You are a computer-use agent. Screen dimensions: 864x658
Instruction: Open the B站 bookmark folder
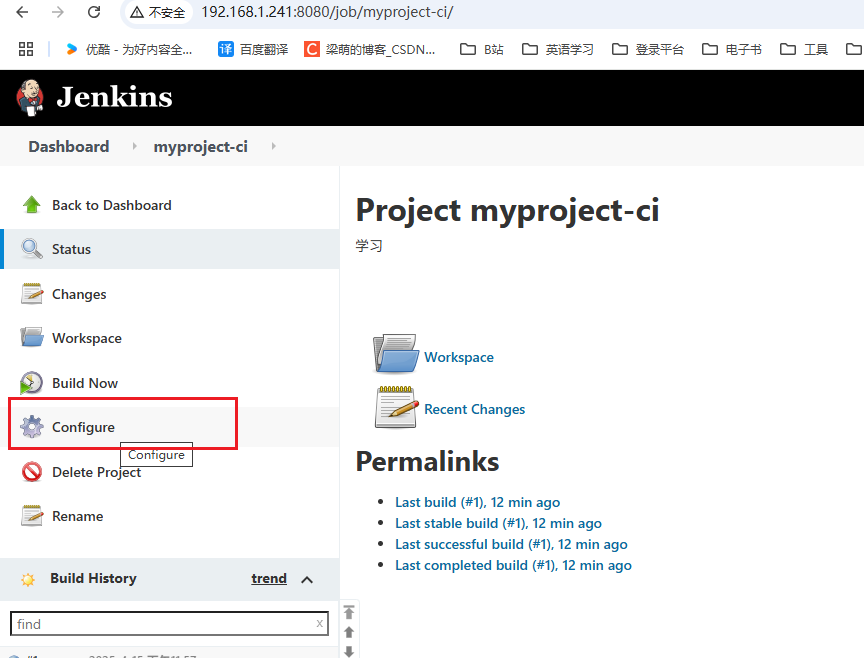click(482, 50)
